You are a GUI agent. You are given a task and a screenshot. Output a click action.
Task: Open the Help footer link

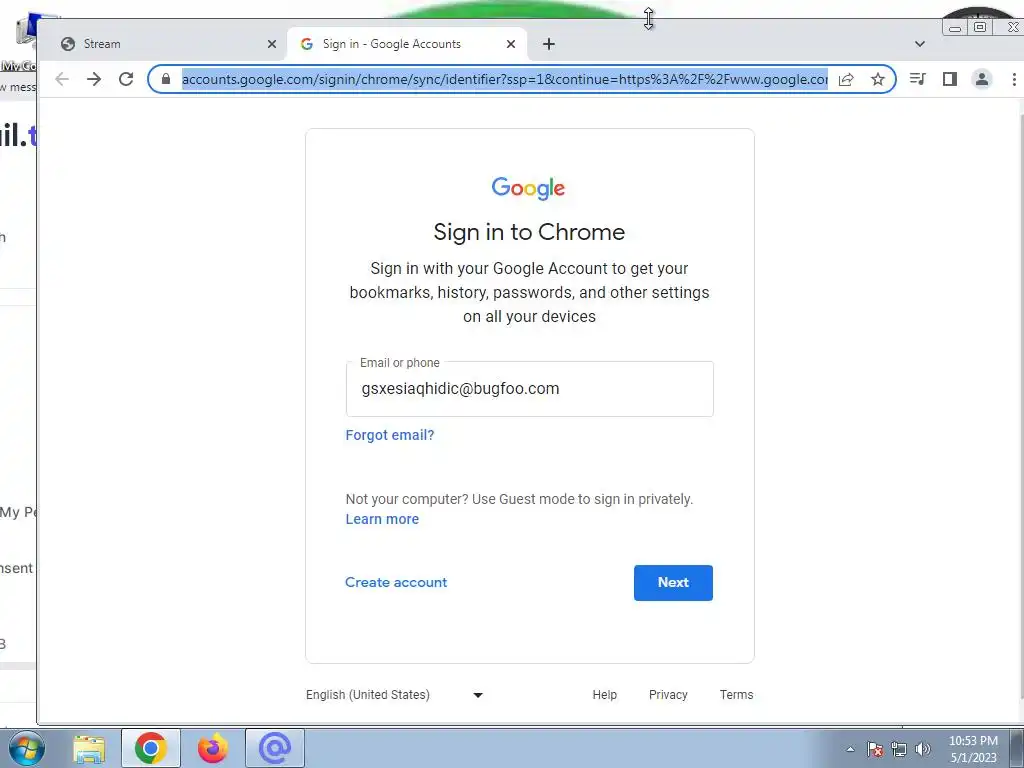[x=605, y=695]
